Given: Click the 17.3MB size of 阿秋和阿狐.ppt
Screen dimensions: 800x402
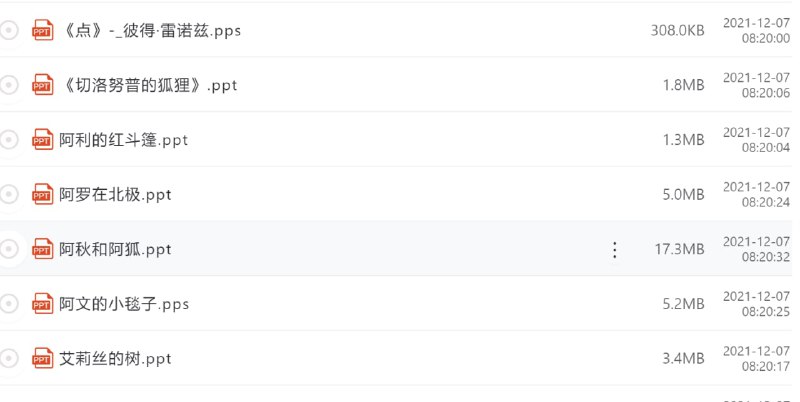Looking at the screenshot, I should (680, 249).
